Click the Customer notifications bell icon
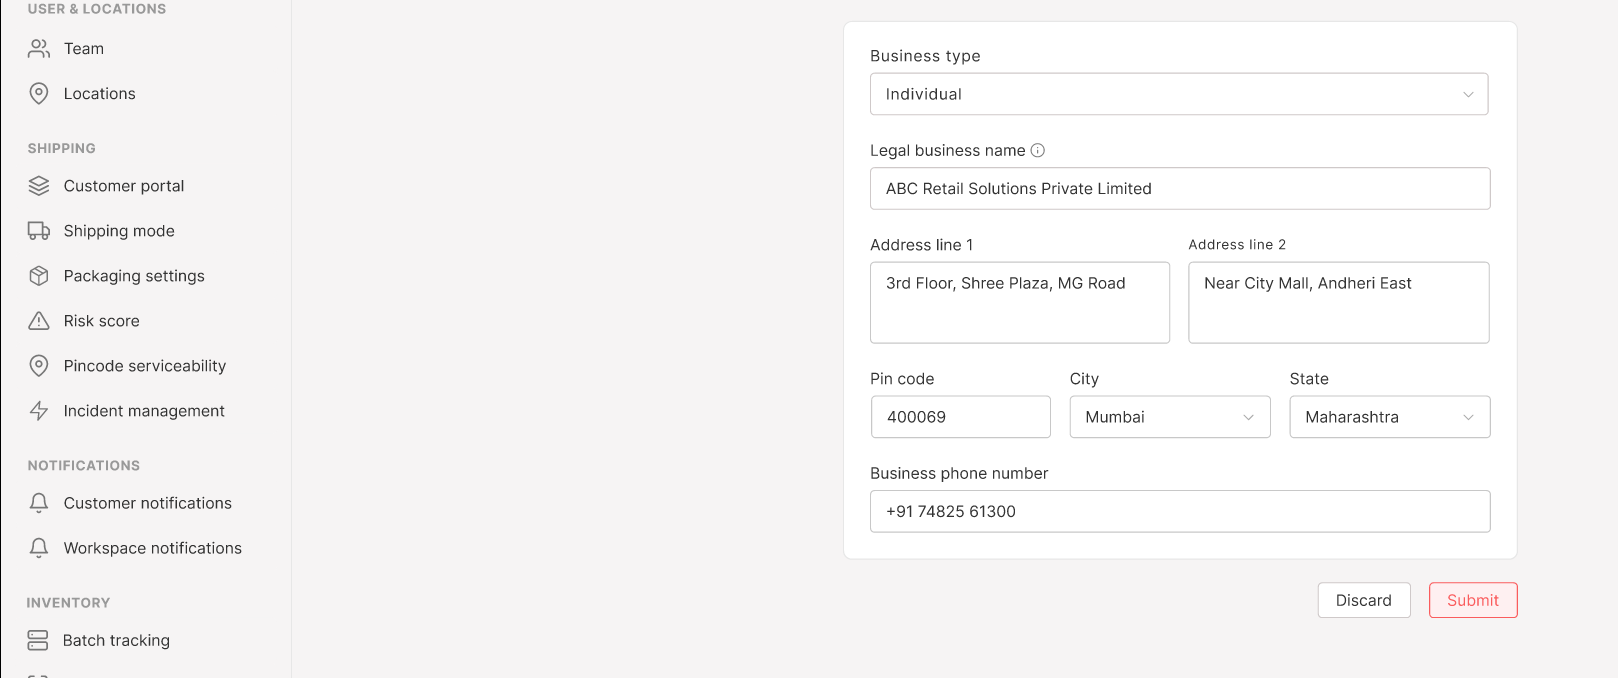The width and height of the screenshot is (1618, 678). [x=39, y=503]
